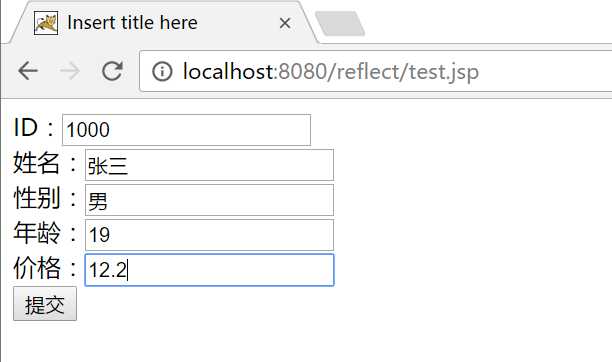Screen dimensions: 612x362
Task: Click the 性别 field containing 男
Action: coord(210,200)
